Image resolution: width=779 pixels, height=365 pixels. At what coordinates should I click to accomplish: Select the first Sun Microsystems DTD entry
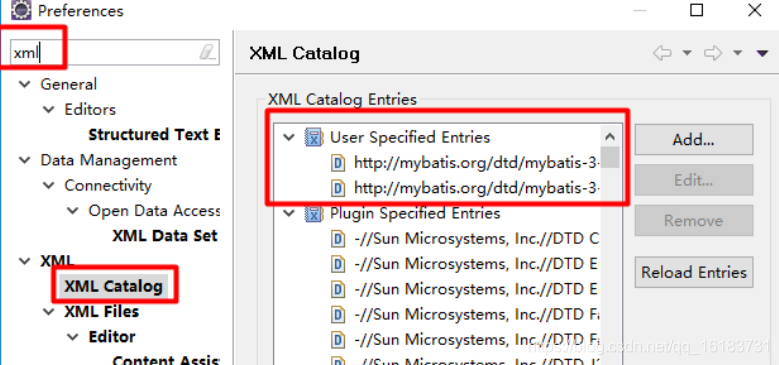point(476,239)
